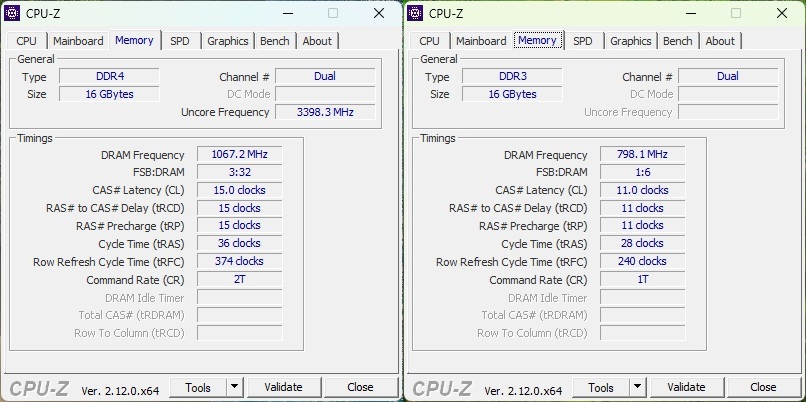Viewport: 806px width, 402px height.
Task: Open the CPU tab in the left DDR4 window
Action: click(x=26, y=41)
